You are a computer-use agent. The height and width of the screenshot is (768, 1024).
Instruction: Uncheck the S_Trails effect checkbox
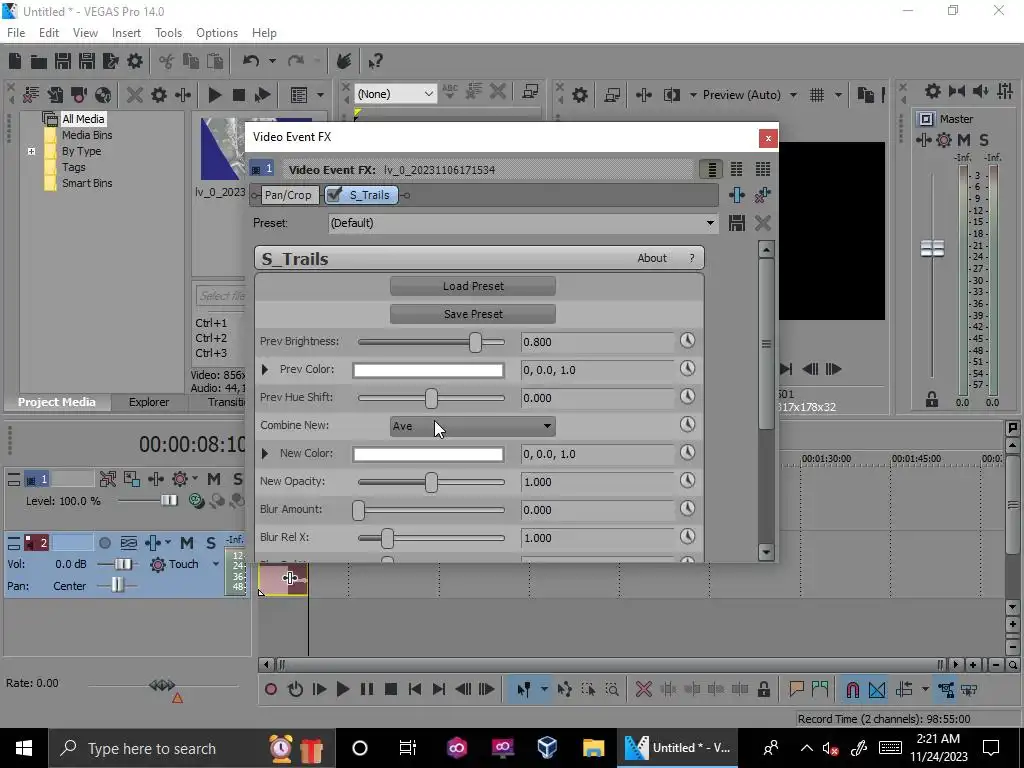tap(334, 195)
